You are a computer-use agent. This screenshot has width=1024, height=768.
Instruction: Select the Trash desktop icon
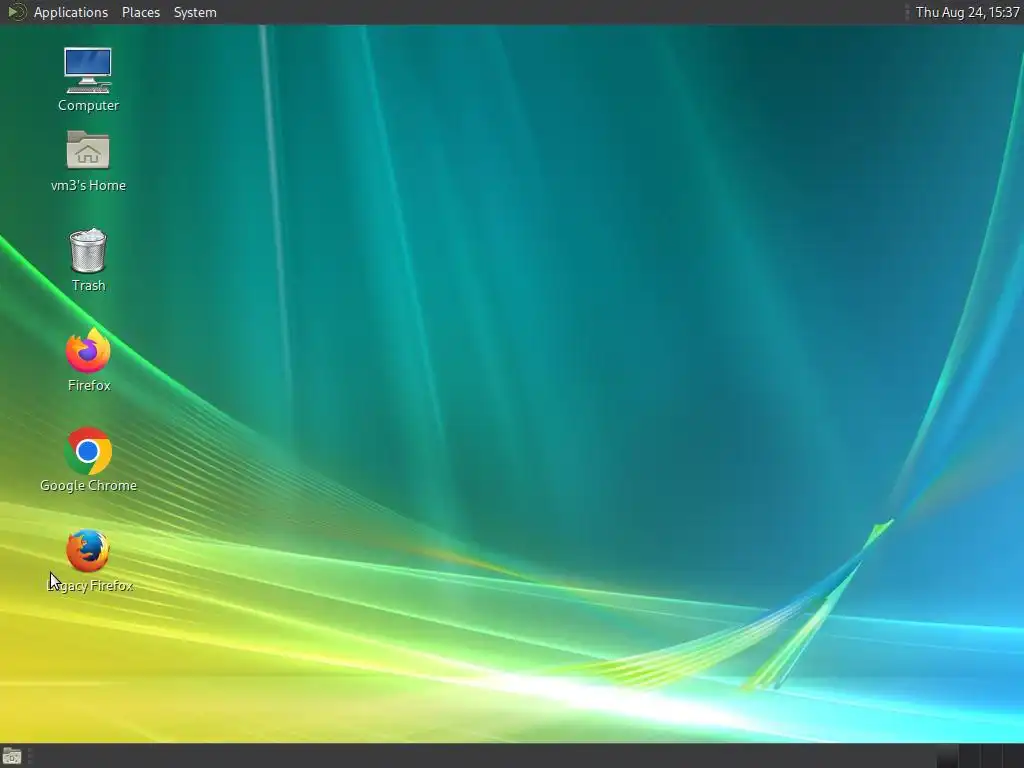click(88, 260)
